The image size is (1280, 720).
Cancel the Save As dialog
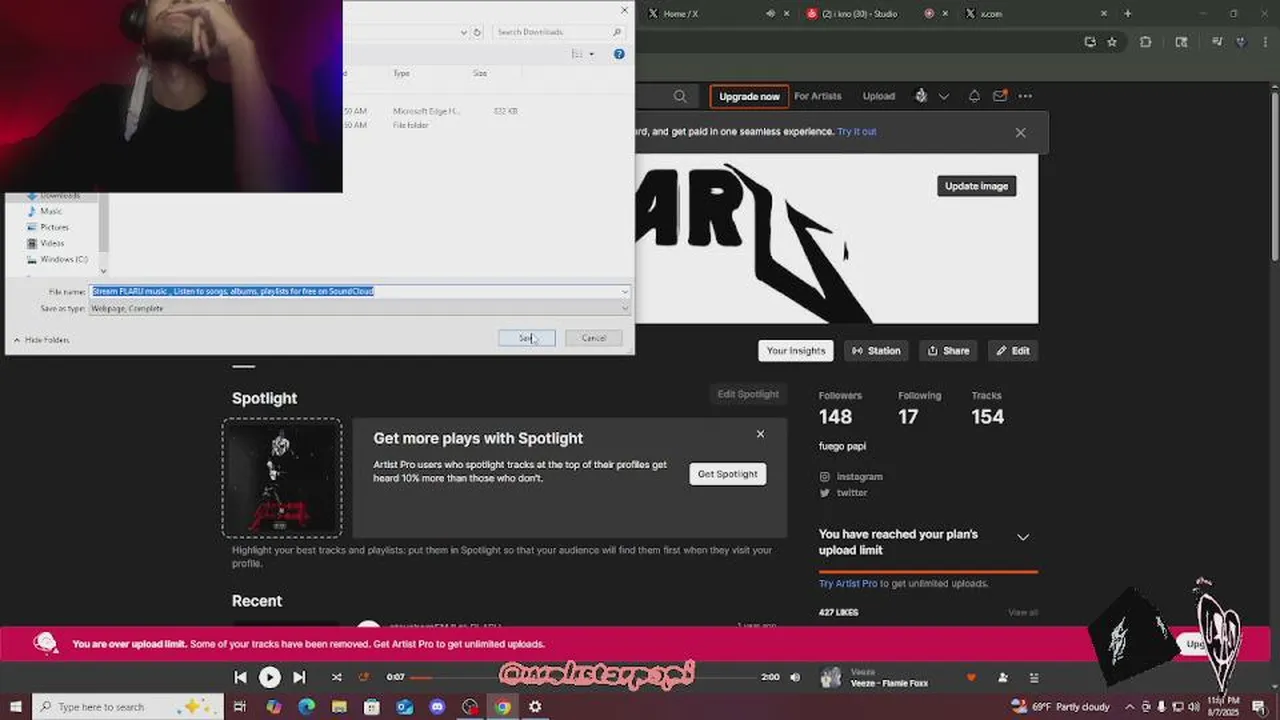point(593,338)
